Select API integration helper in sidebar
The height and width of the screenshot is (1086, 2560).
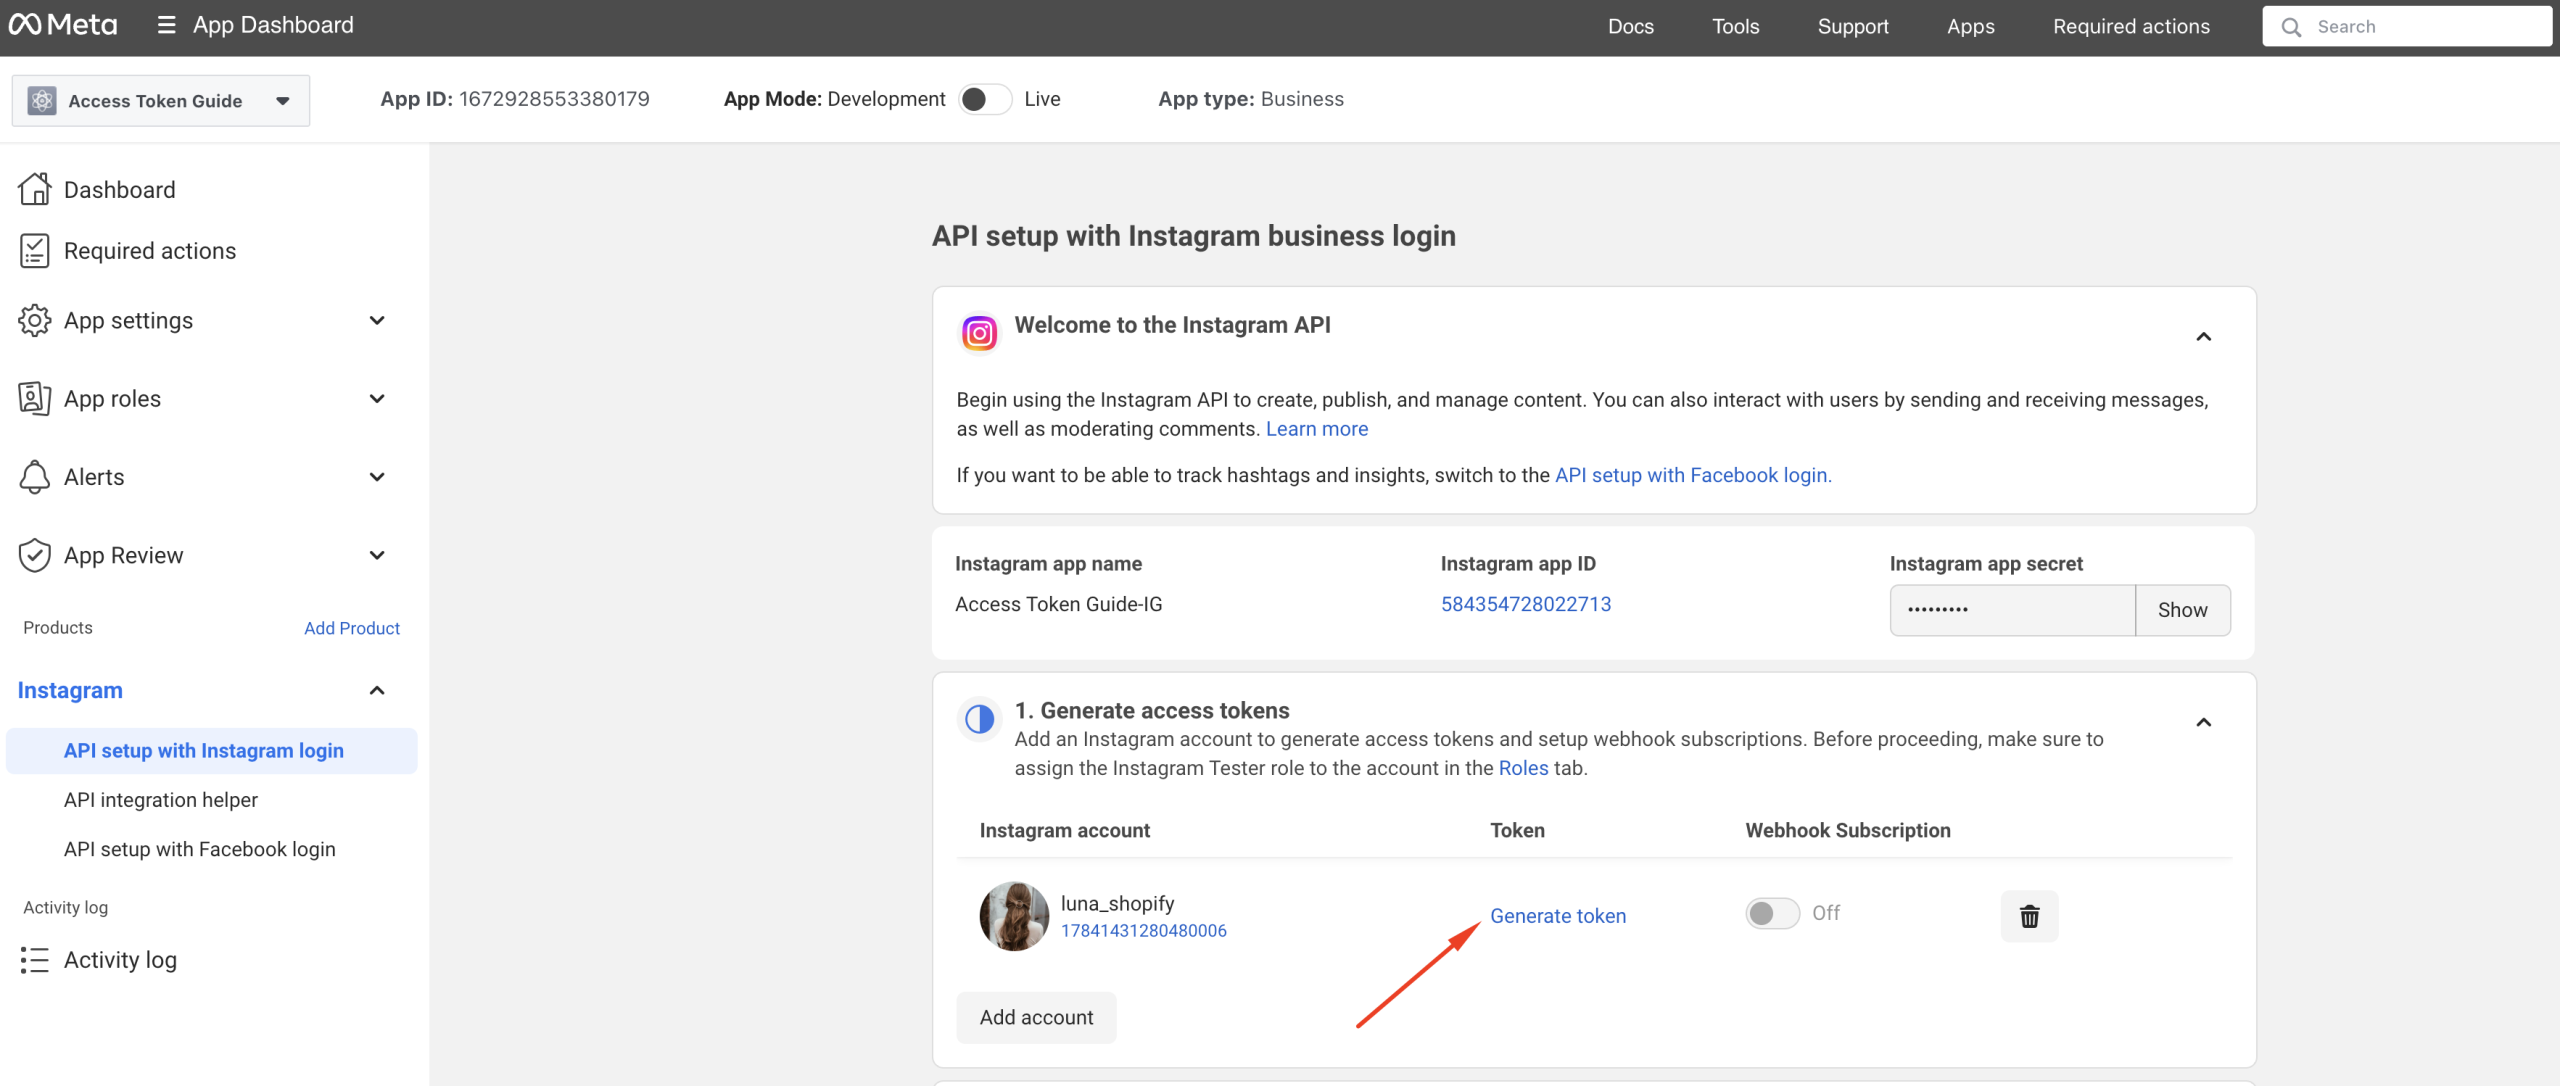coord(161,800)
